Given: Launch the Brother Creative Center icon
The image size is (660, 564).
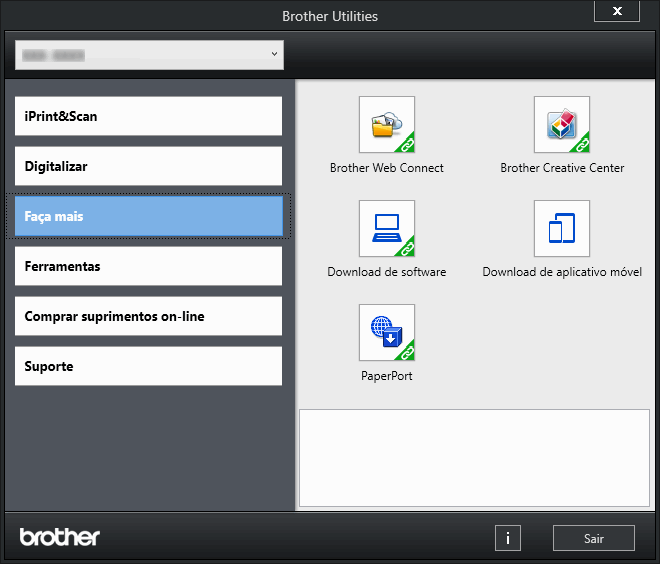Looking at the screenshot, I should 562,125.
